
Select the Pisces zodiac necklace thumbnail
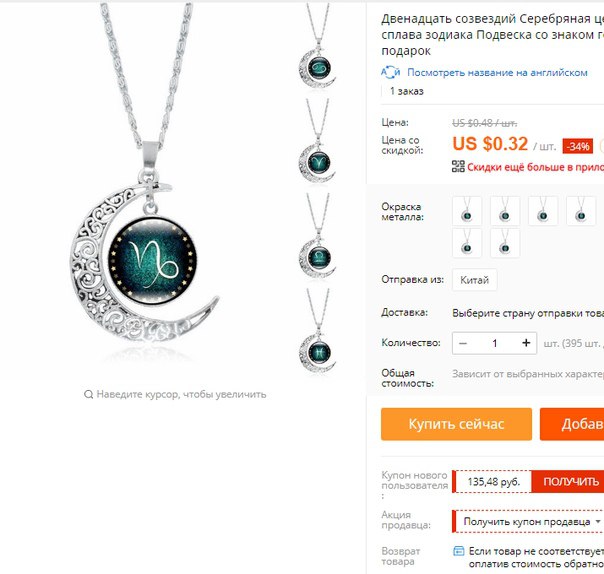click(x=318, y=332)
